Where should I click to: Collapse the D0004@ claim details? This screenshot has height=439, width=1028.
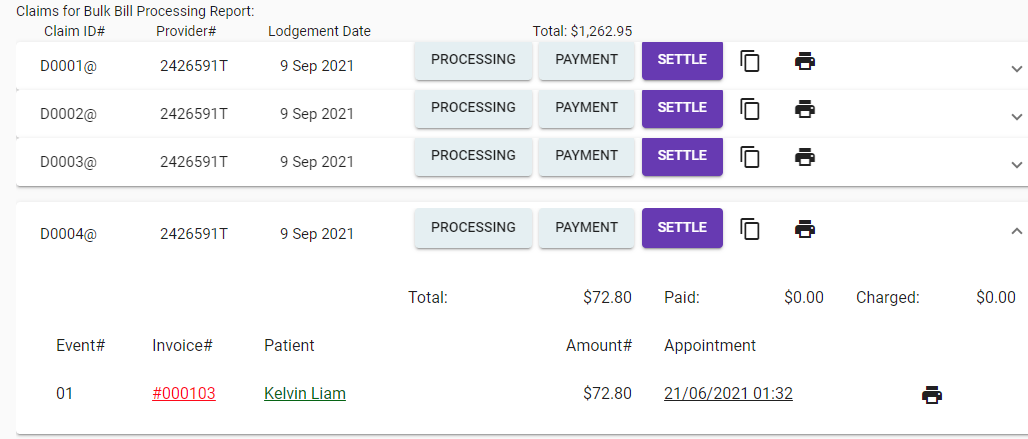(x=1016, y=231)
